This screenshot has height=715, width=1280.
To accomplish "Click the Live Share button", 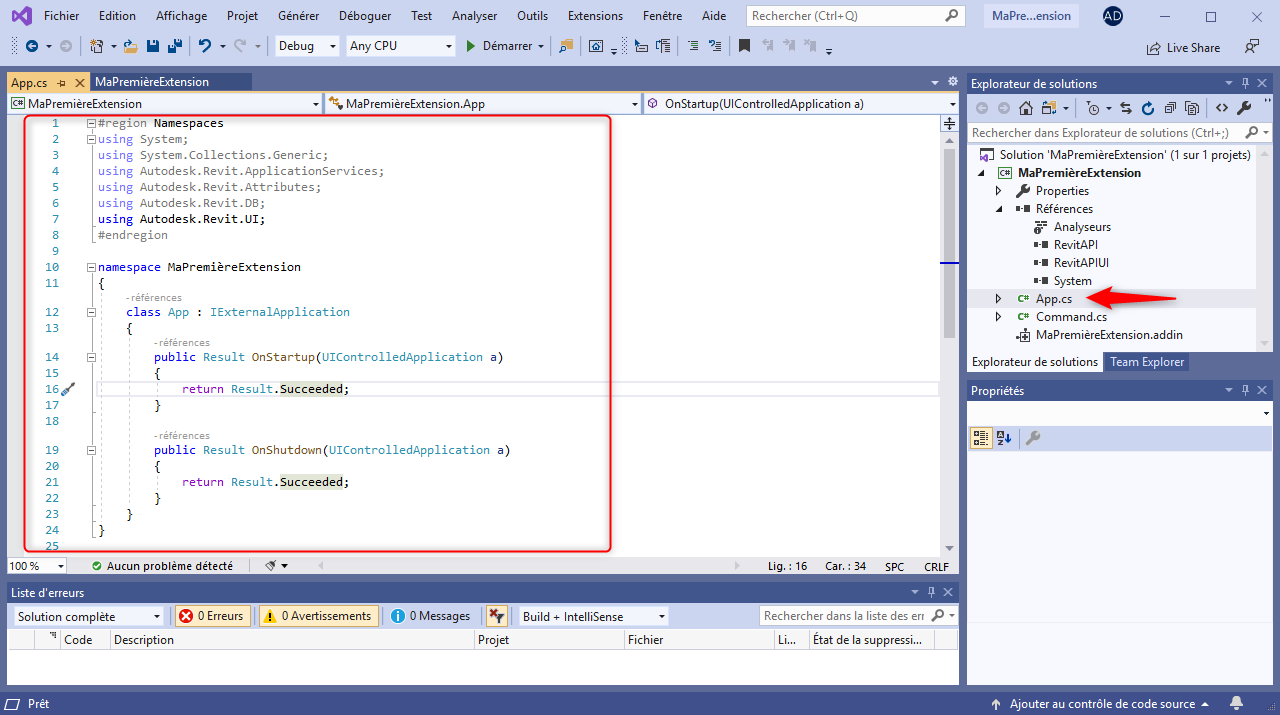I will pos(1183,47).
